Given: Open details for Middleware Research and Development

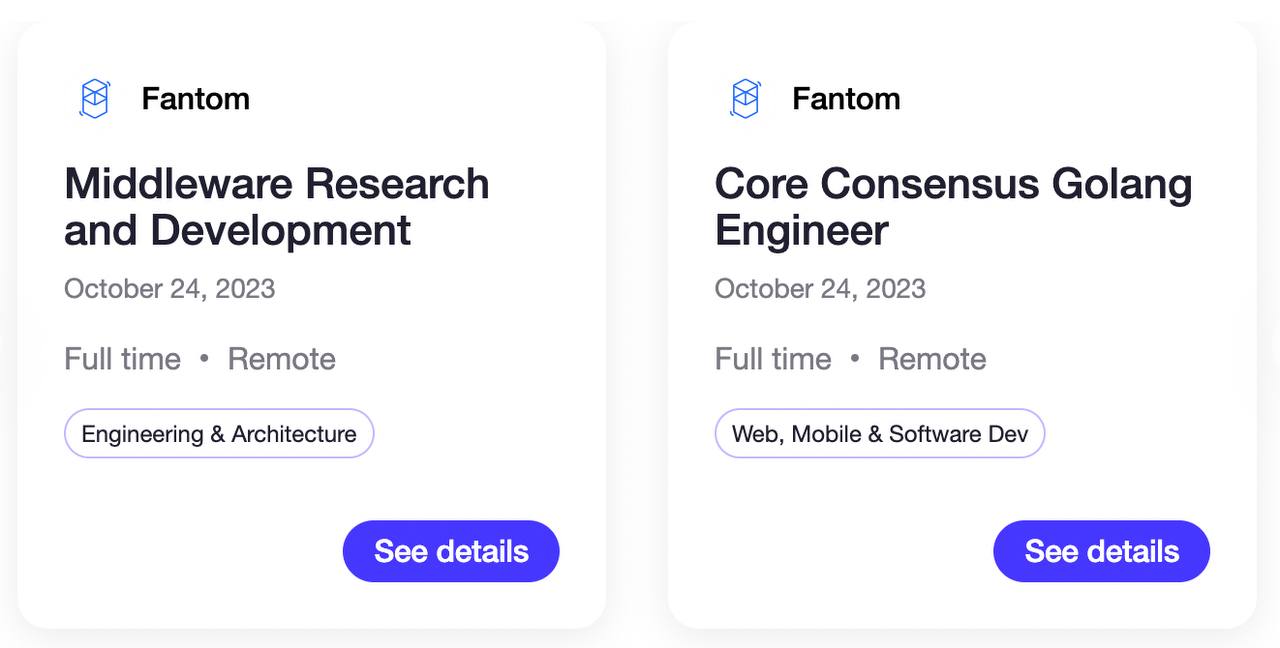Looking at the screenshot, I should point(451,551).
